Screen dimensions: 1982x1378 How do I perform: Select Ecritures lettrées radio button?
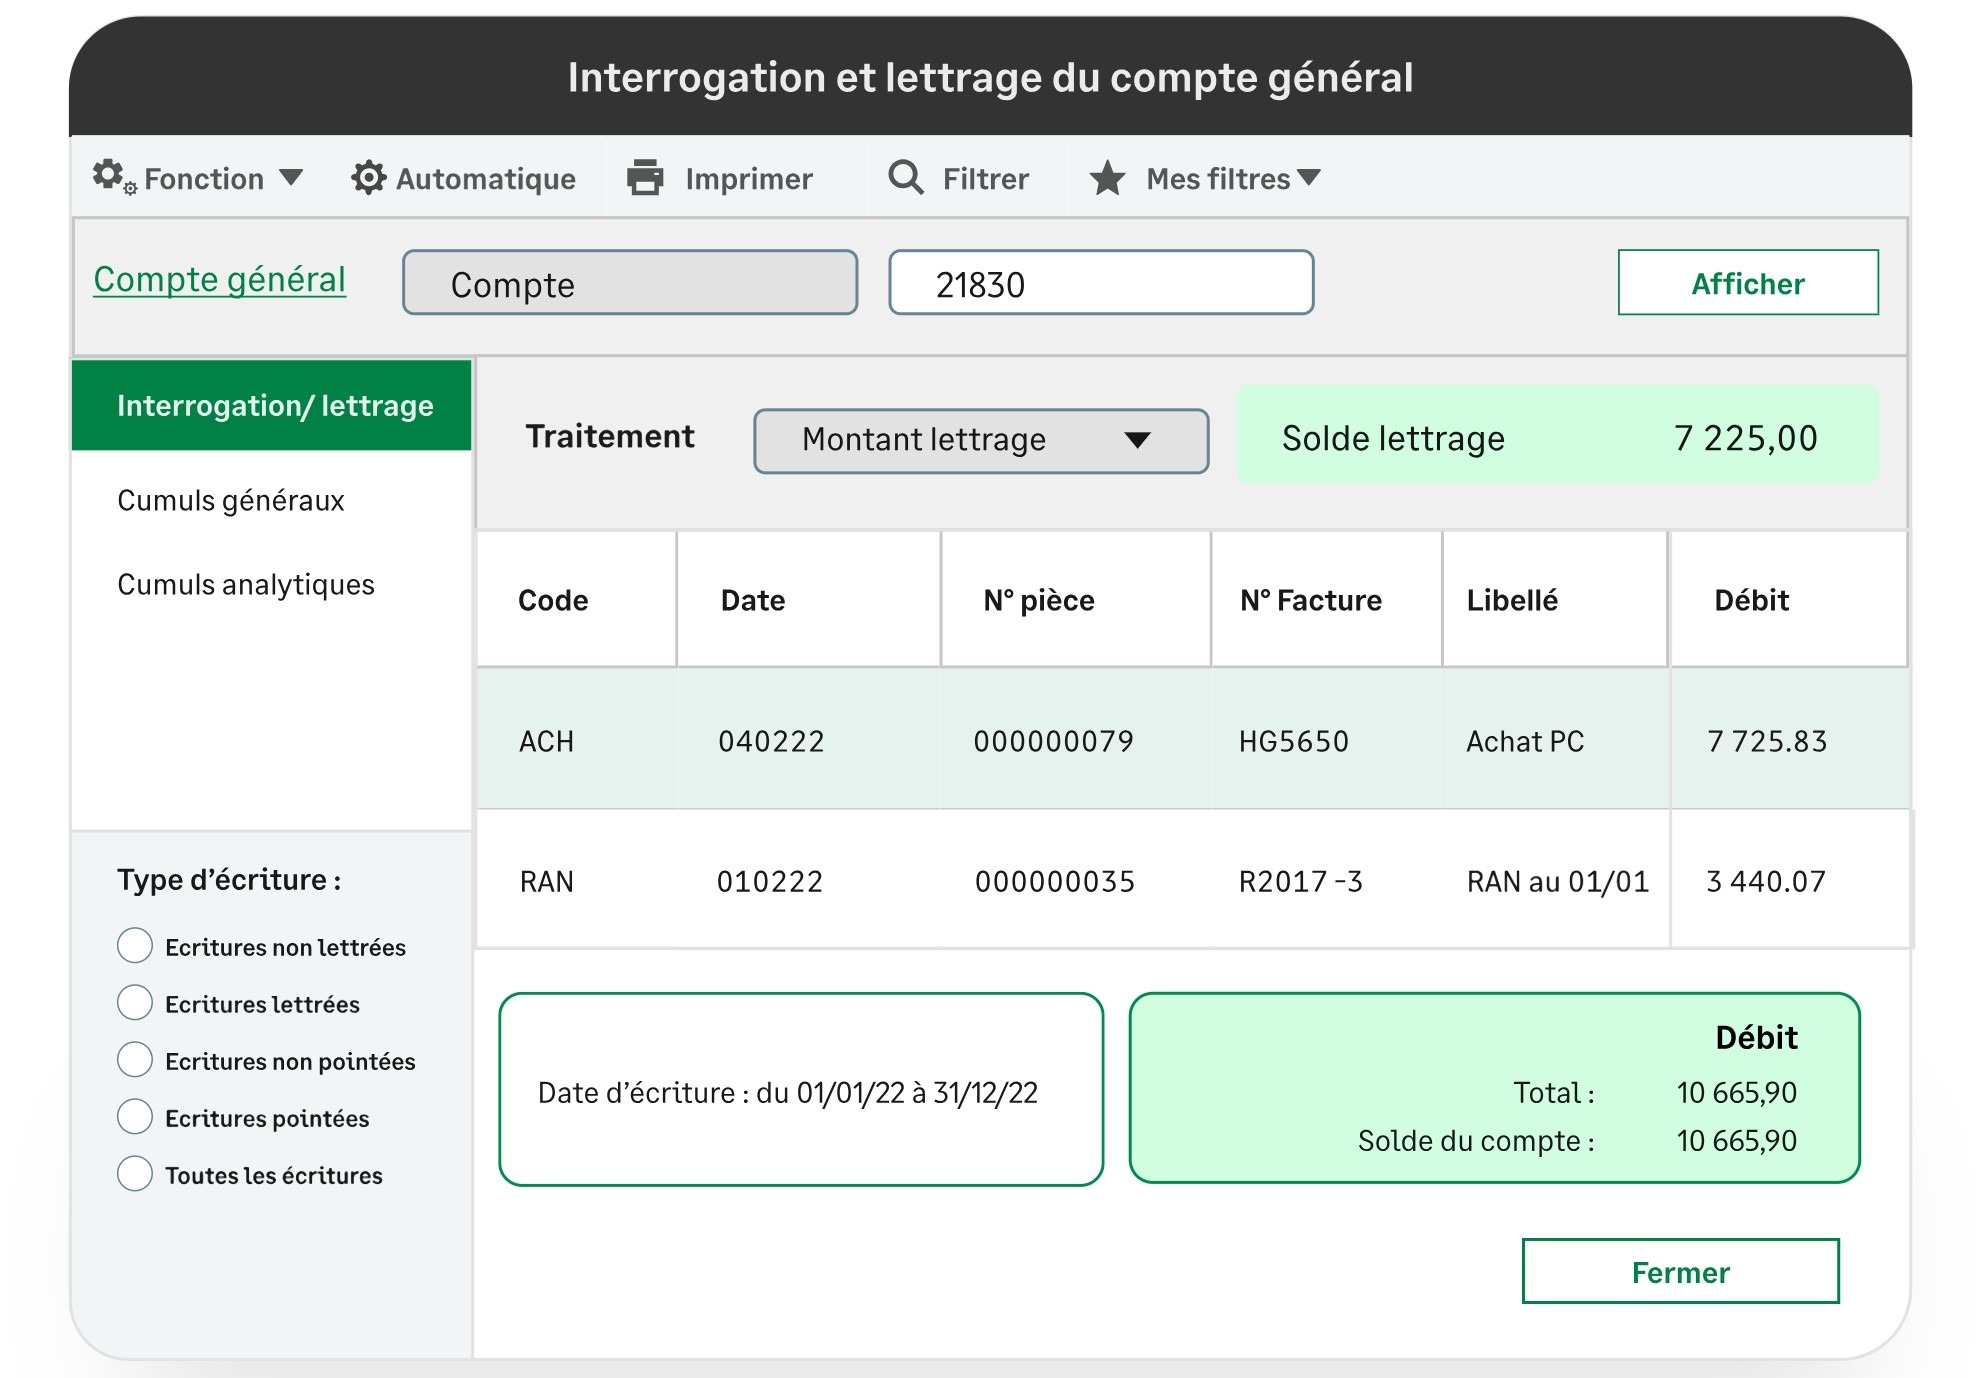[x=135, y=1003]
